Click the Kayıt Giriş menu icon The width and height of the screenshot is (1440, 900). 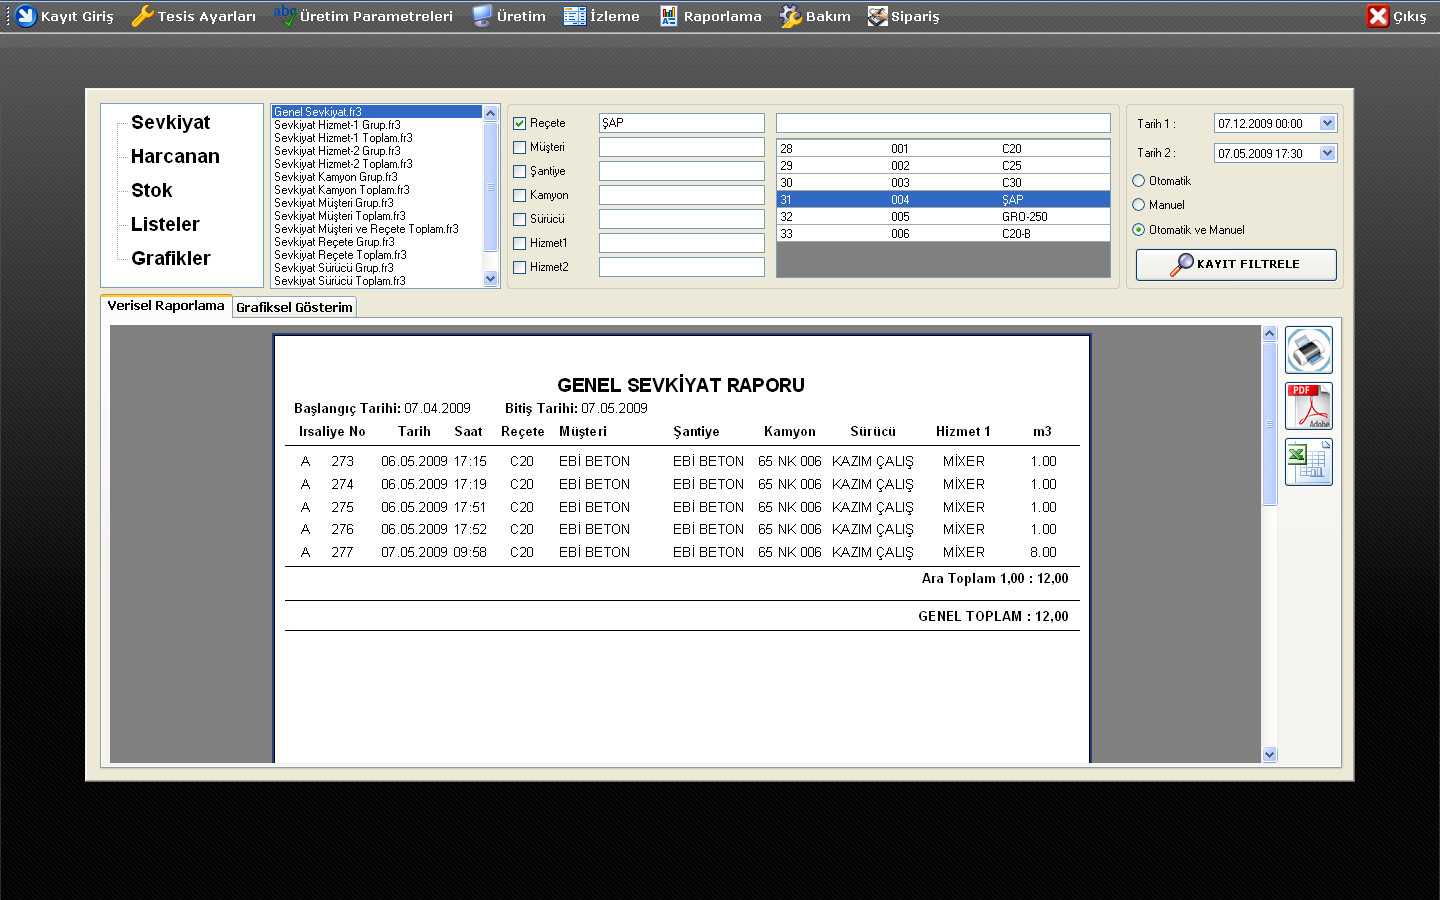point(27,16)
